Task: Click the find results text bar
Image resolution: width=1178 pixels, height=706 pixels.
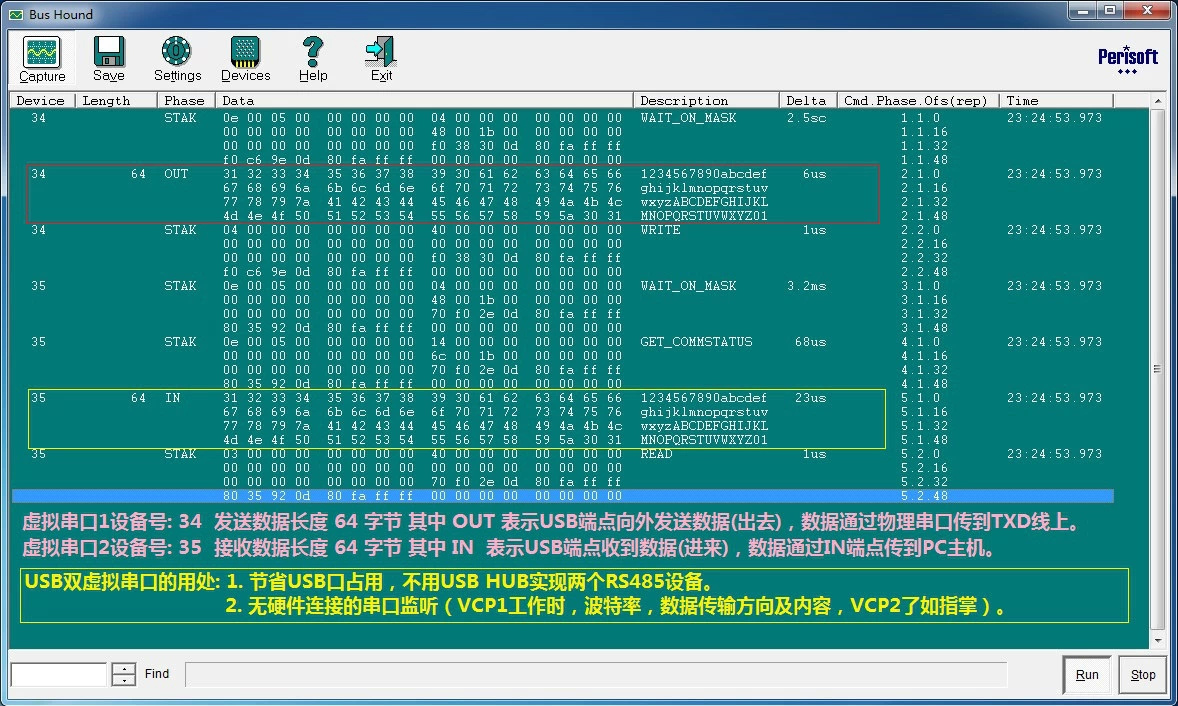Action: click(596, 674)
